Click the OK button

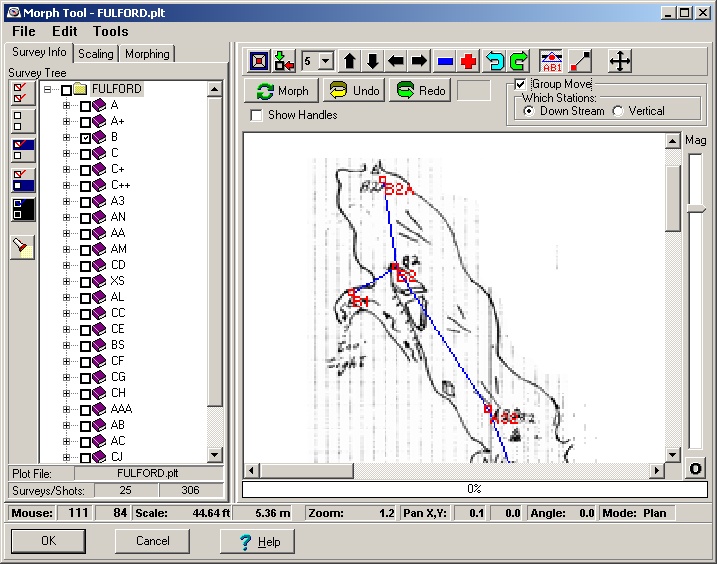coord(48,541)
